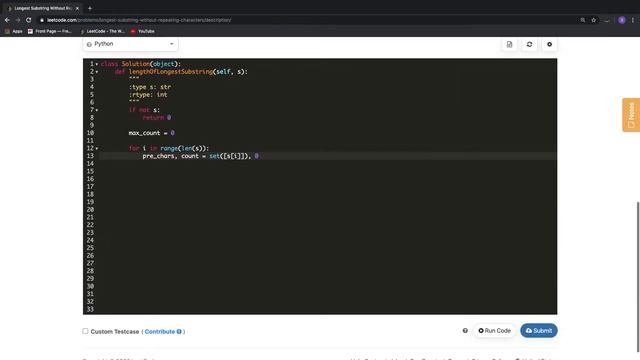Click the padlock site info icon
Image resolution: width=640 pixels, height=360 pixels.
click(42, 20)
